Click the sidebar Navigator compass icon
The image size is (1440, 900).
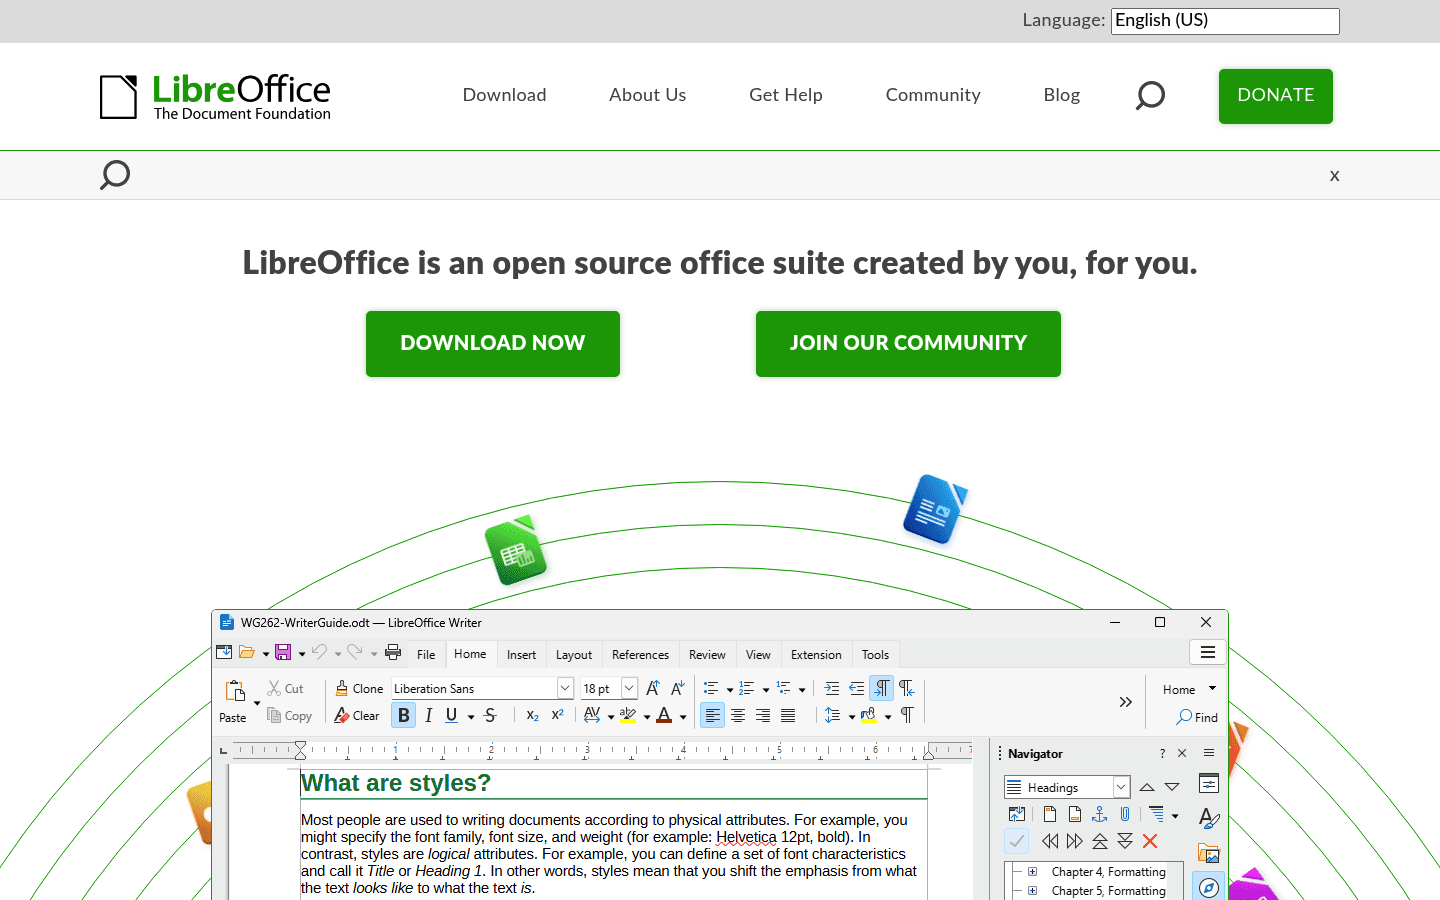coord(1209,887)
